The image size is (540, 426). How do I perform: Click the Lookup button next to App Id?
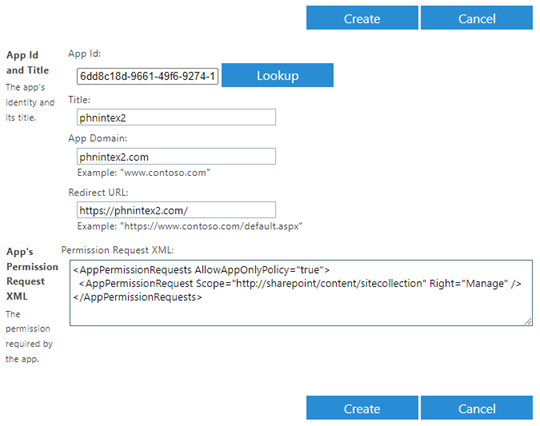278,75
